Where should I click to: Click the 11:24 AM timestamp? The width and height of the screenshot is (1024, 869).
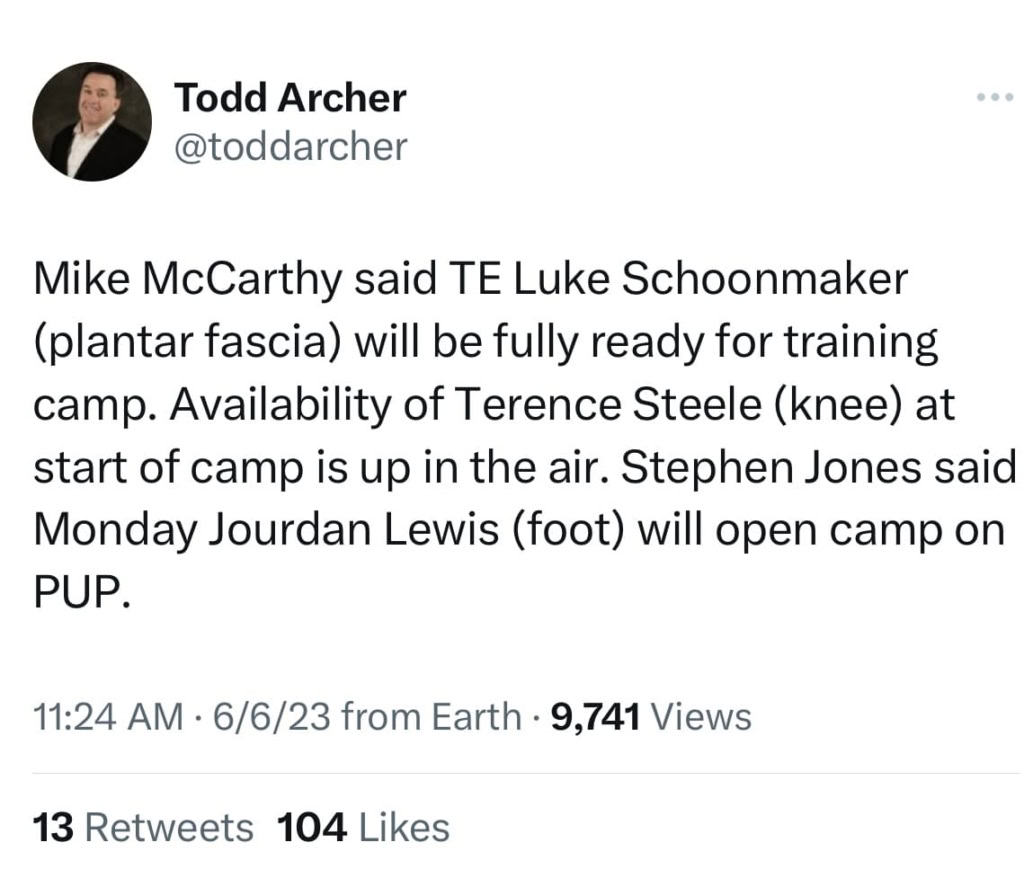coord(108,716)
